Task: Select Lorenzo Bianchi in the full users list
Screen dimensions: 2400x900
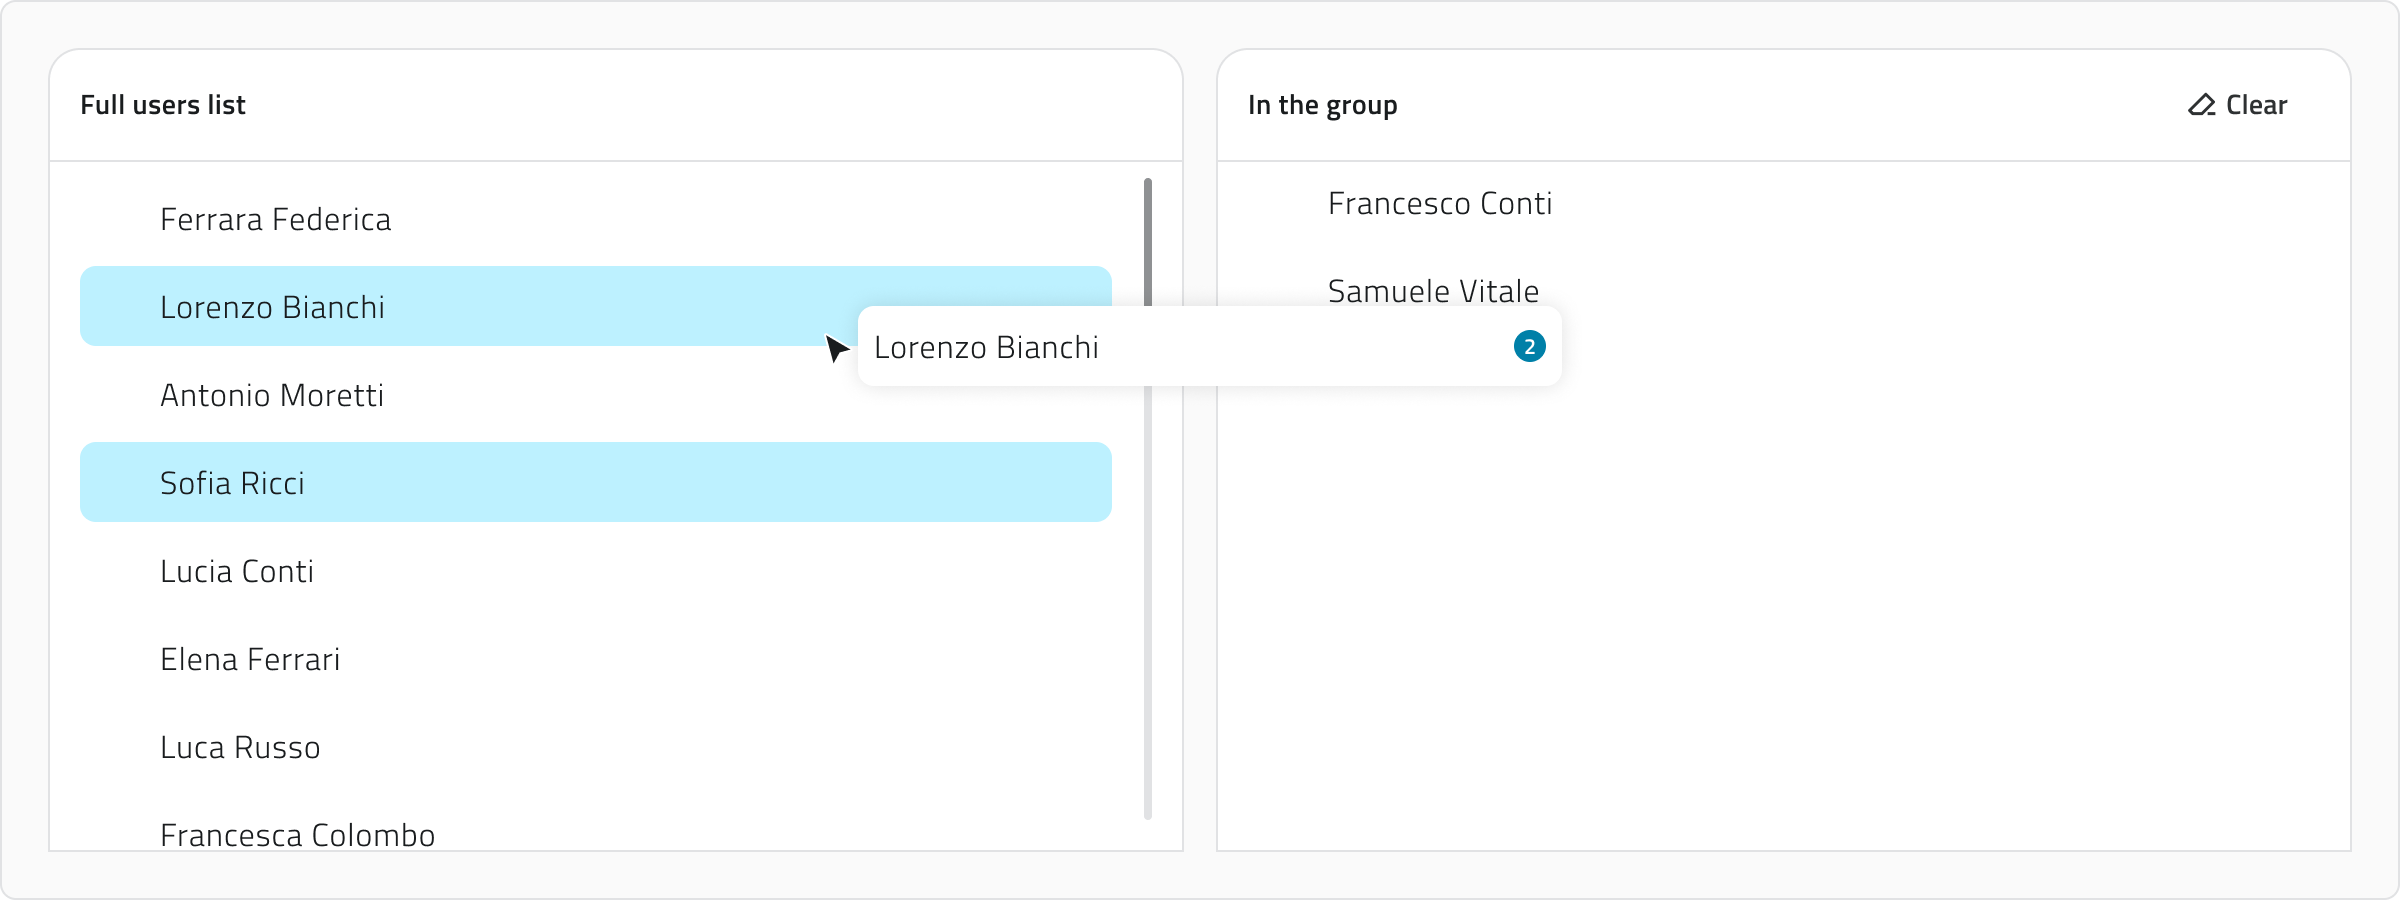Action: [x=272, y=306]
